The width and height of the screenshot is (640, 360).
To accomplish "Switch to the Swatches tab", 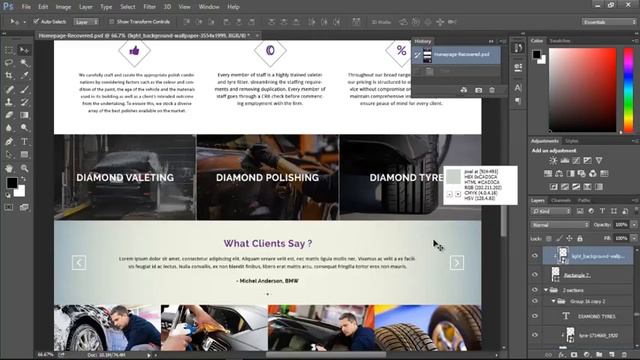I will point(560,41).
